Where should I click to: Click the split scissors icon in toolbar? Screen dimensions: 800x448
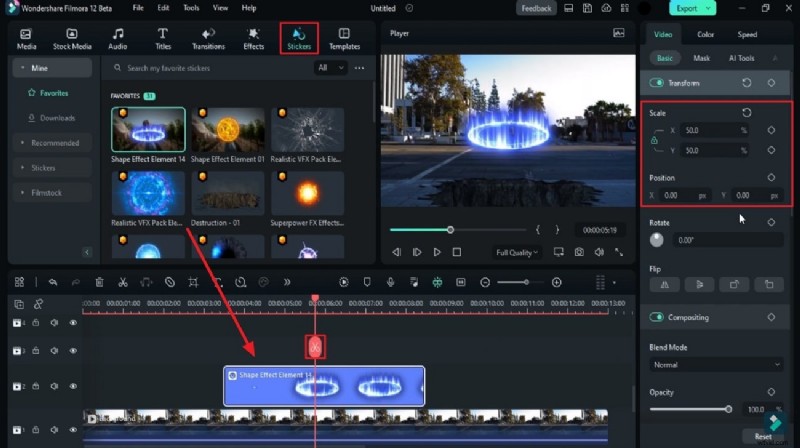coord(123,282)
